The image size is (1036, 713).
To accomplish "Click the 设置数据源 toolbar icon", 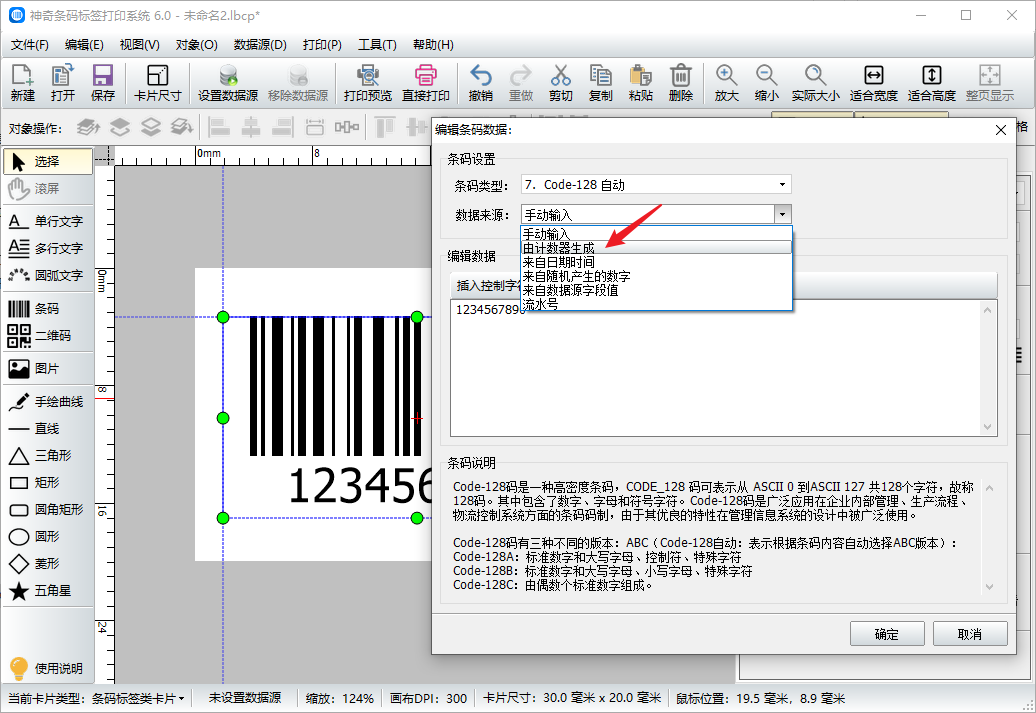I will pyautogui.click(x=228, y=83).
